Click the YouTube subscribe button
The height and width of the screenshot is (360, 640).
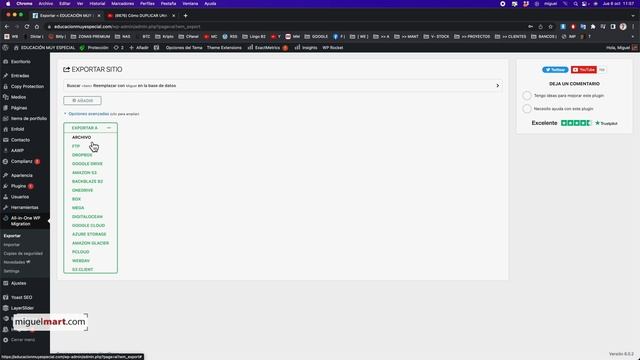click(584, 70)
